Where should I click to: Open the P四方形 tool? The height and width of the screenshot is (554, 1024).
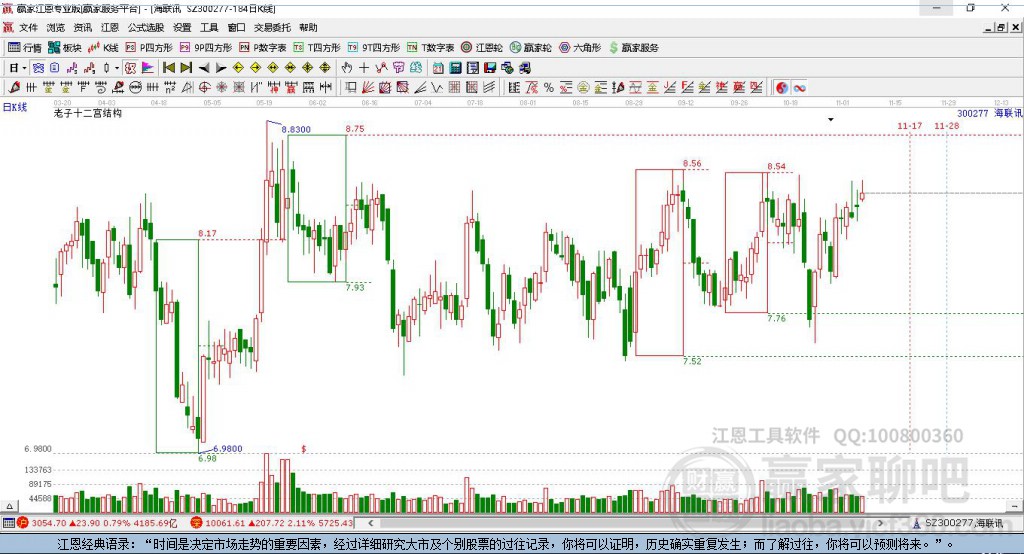tap(149, 48)
